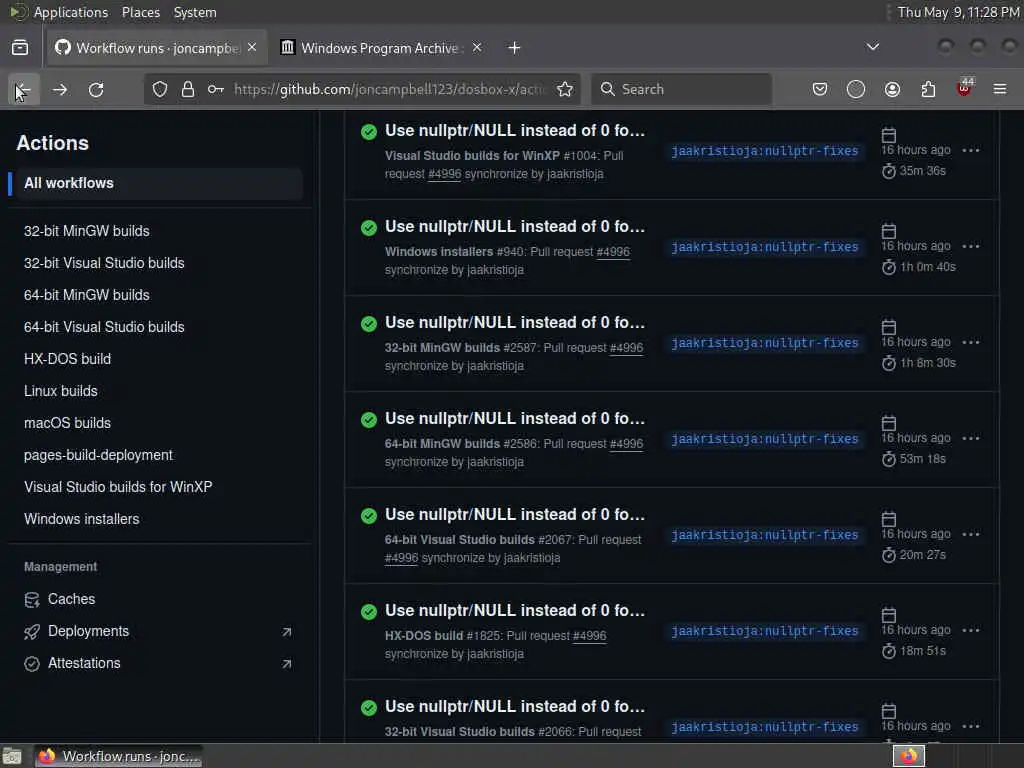Click #4996 link in 64-bit Visual Studio #2067 row
Screen dimensions: 1024x768
click(x=401, y=558)
